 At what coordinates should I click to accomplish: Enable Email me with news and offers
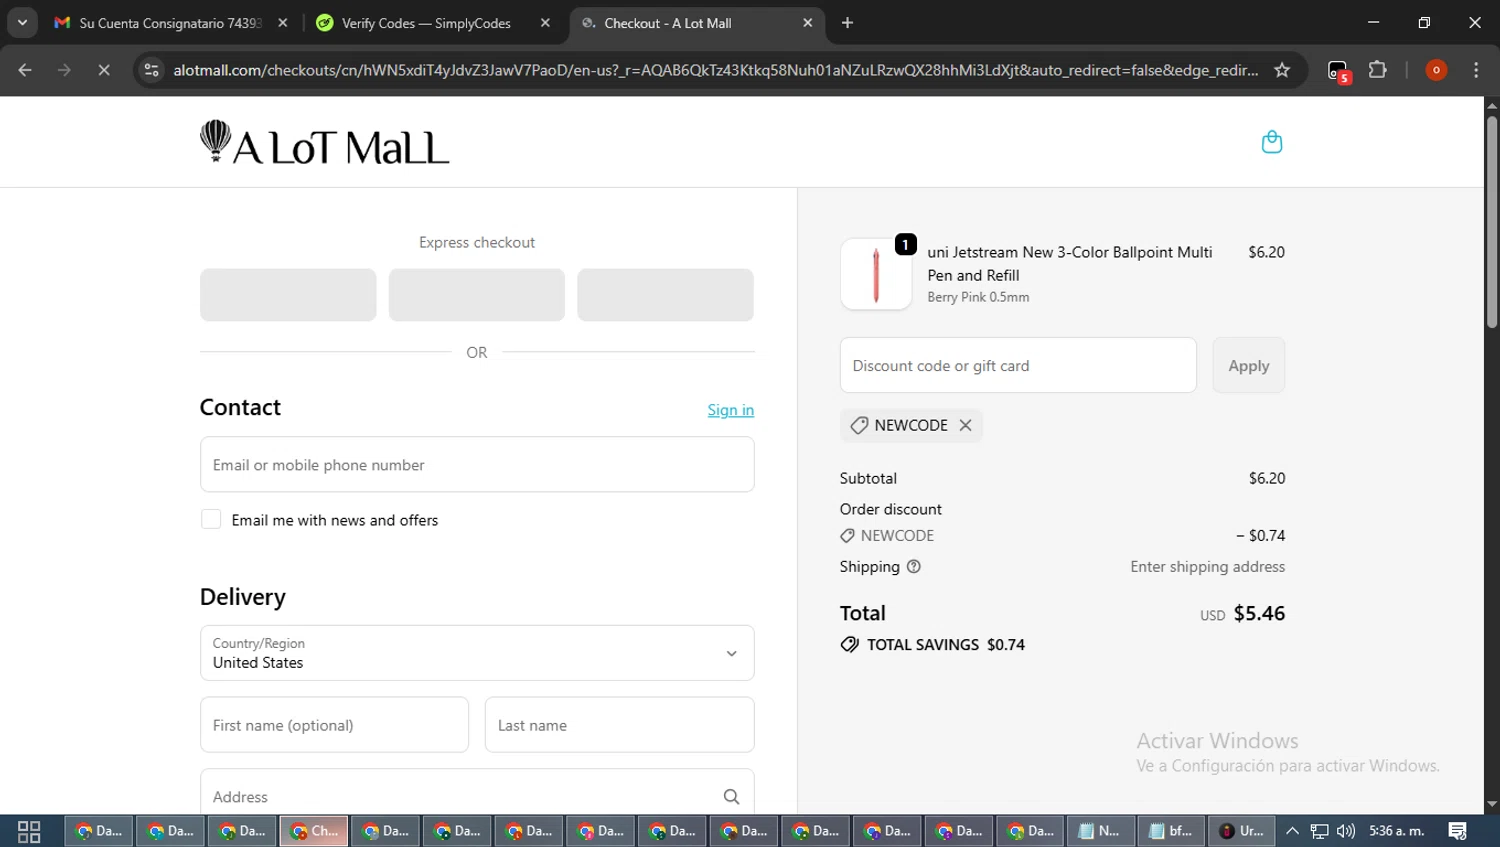(x=211, y=519)
